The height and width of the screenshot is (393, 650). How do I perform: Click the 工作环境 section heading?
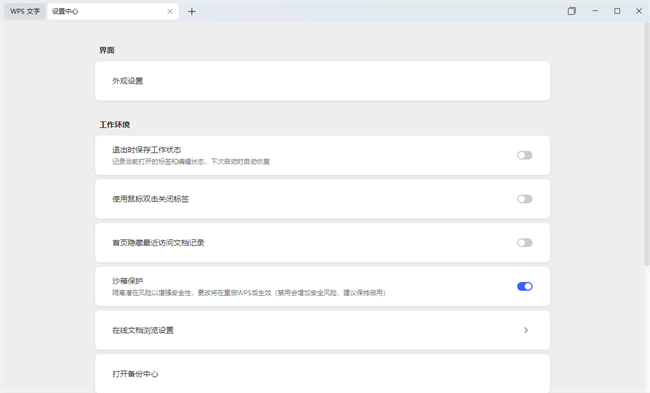point(114,124)
